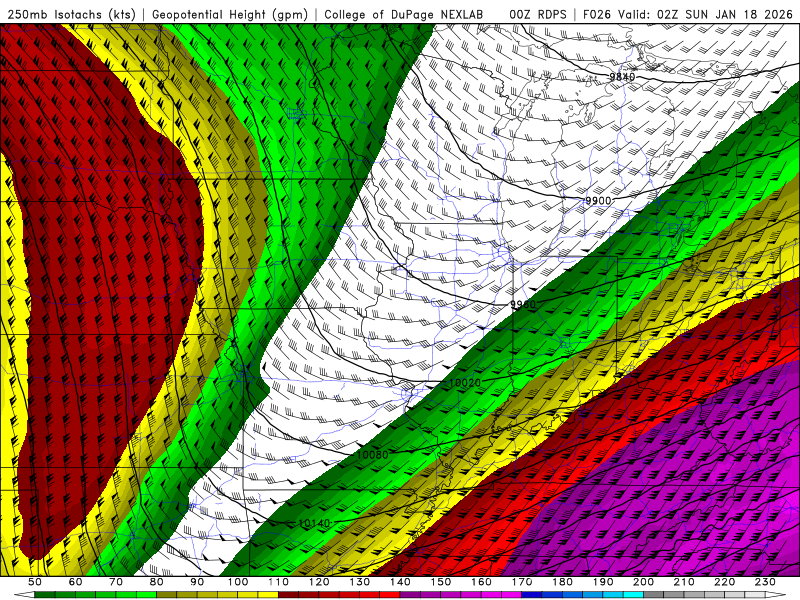Click the 9840 height contour label
Image resolution: width=800 pixels, height=600 pixels.
tap(622, 77)
